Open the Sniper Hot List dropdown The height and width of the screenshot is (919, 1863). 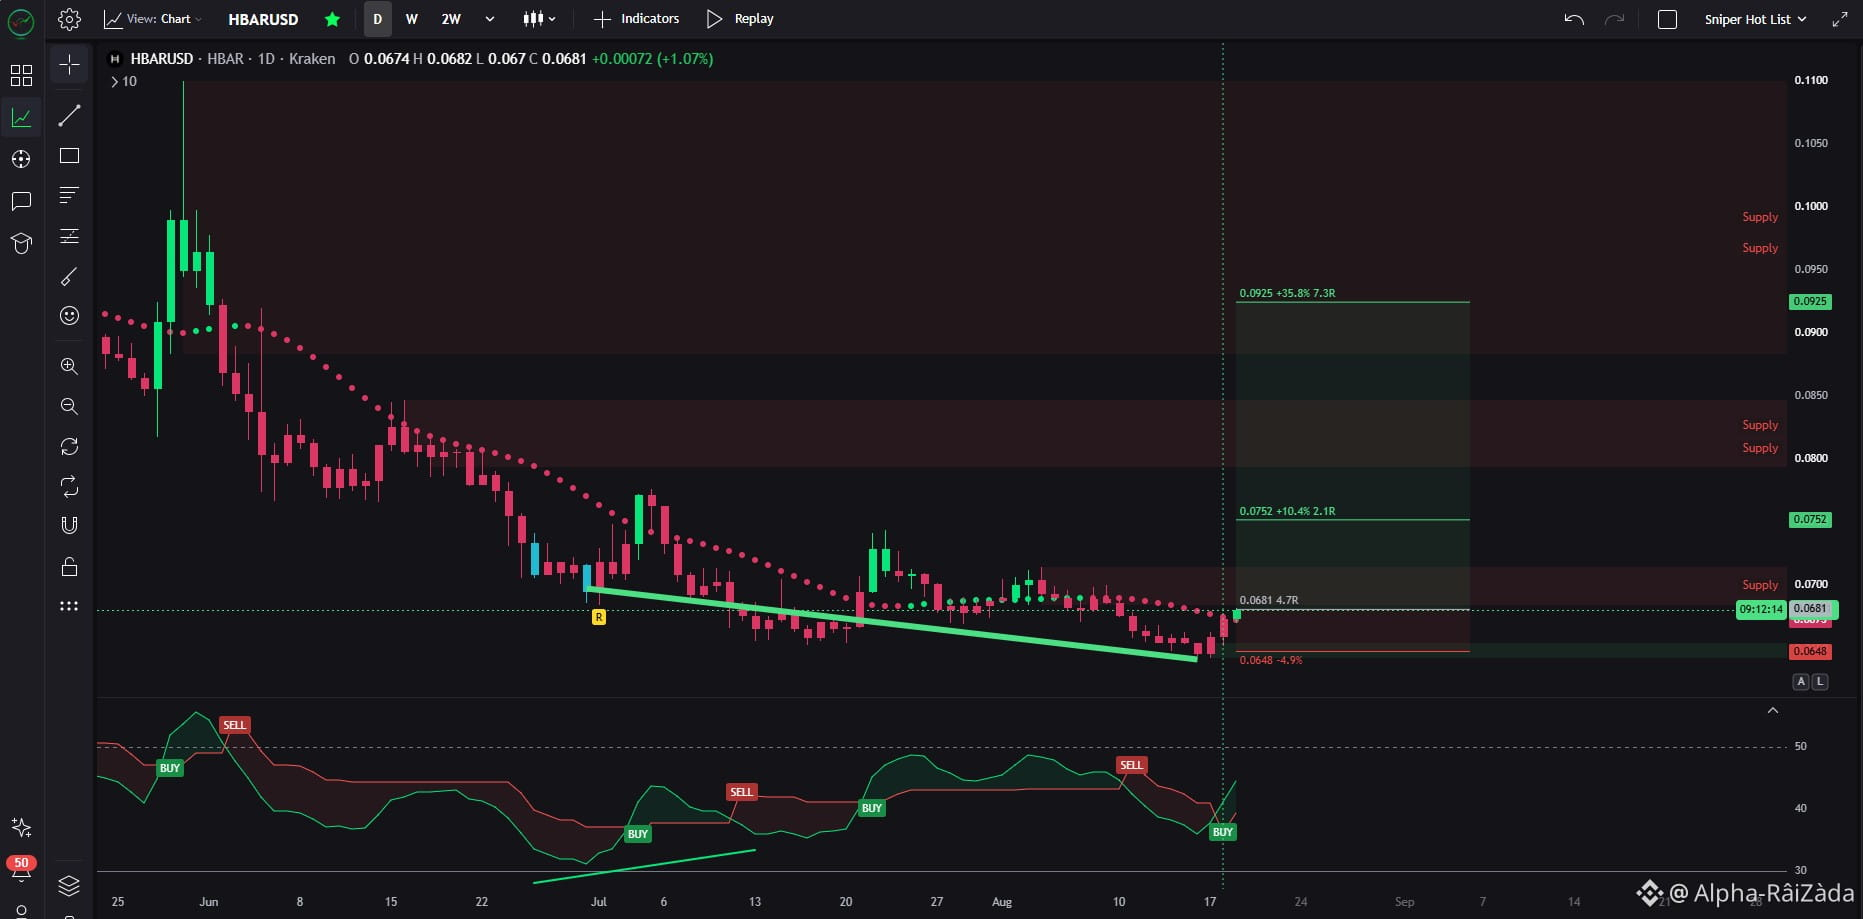click(1755, 19)
